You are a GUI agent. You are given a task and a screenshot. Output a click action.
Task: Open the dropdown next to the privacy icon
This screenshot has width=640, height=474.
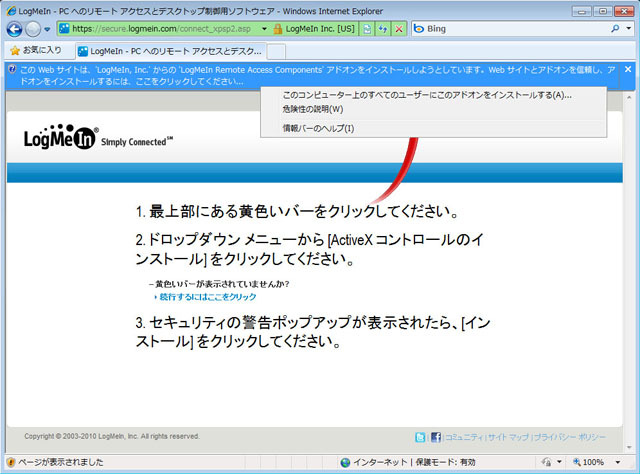point(559,462)
